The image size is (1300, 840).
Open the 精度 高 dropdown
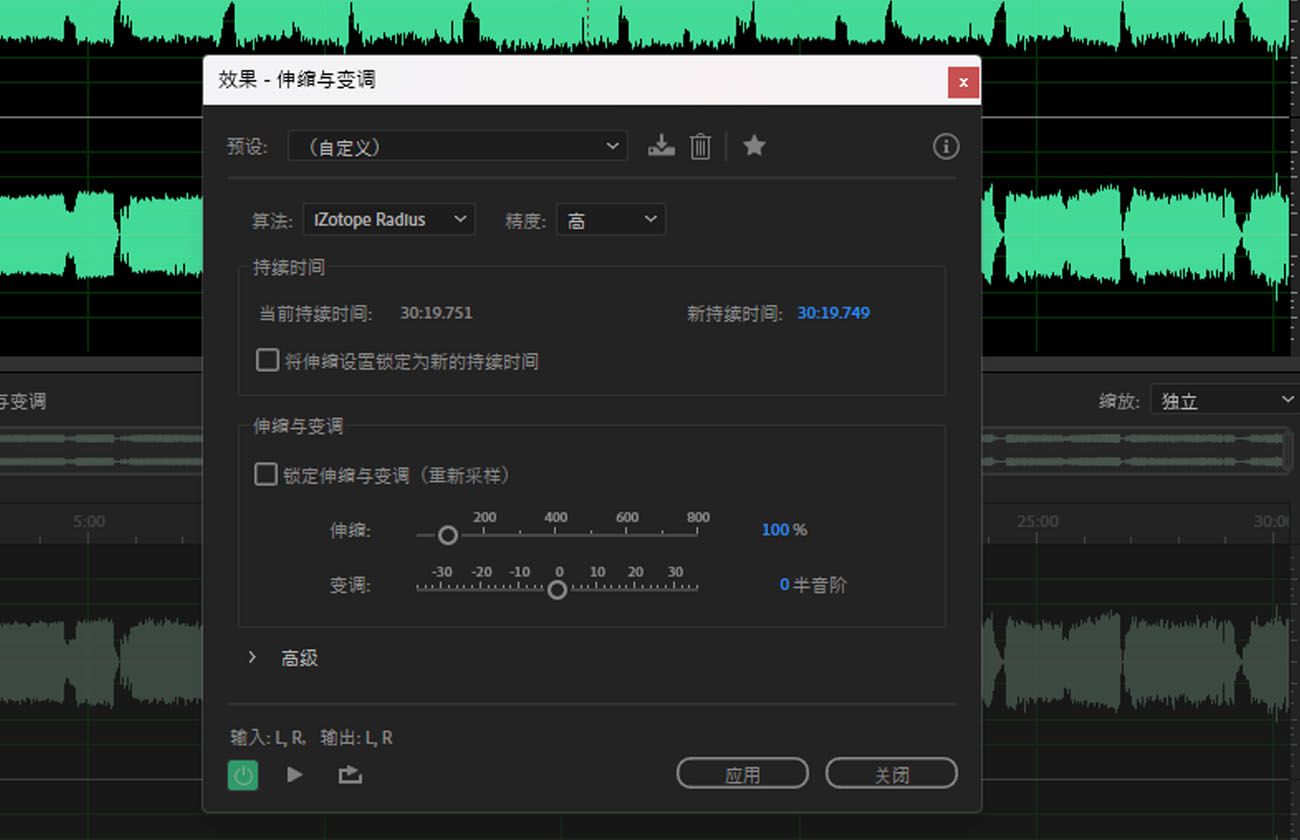611,220
